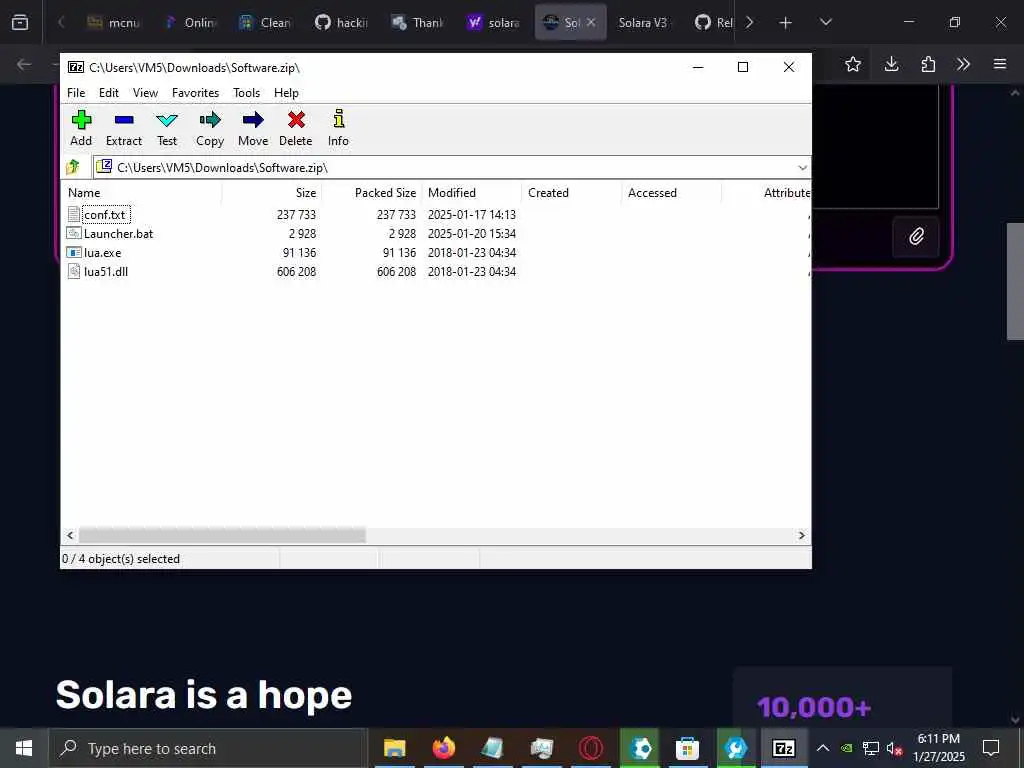Open the 7-Zip View menu

[145, 93]
